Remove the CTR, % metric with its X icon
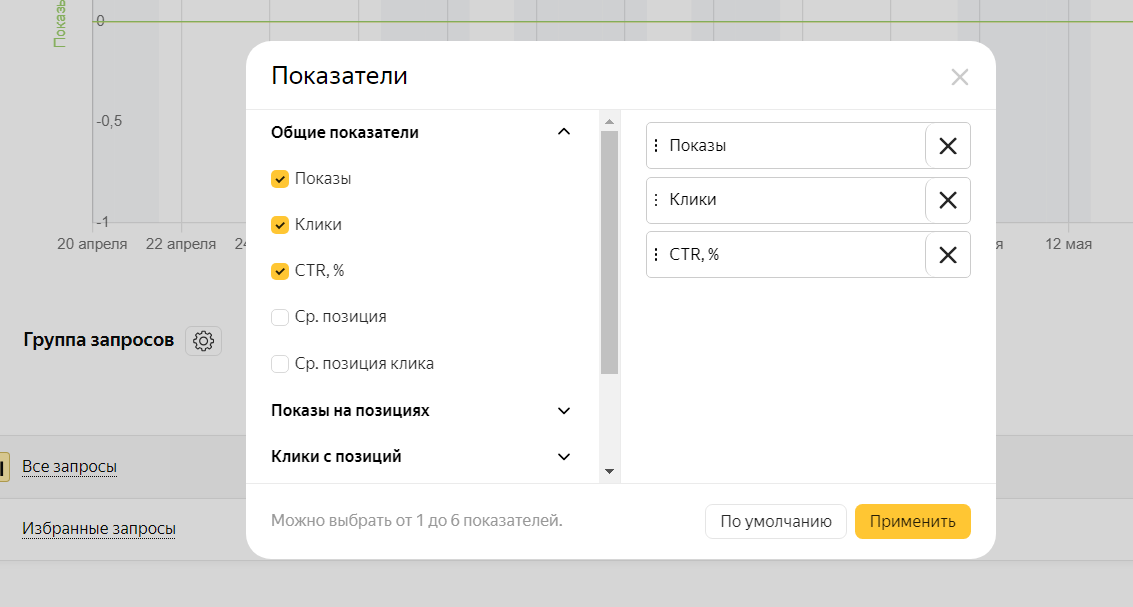The image size is (1133, 607). [x=947, y=254]
